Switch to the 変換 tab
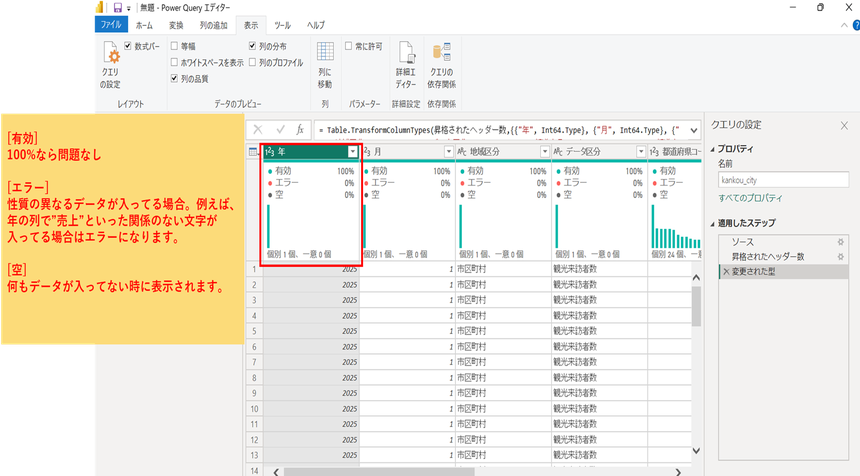 click(176, 25)
